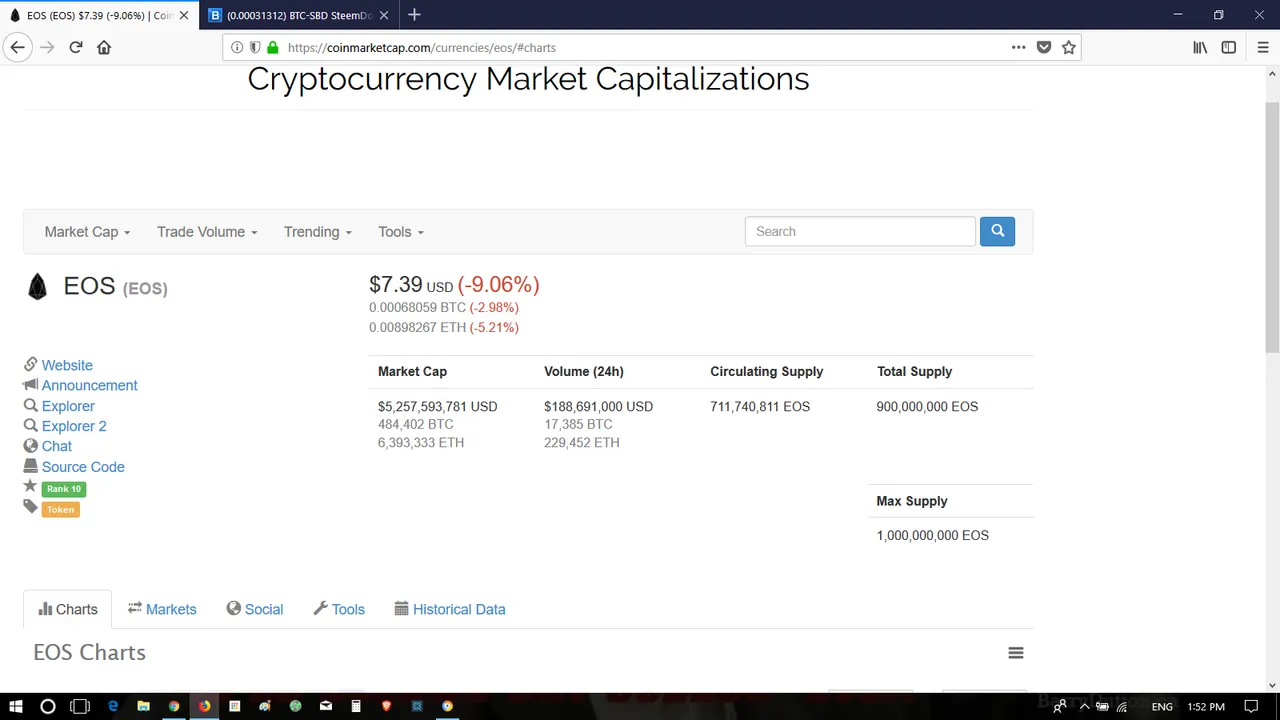Save page to Pocket icon
This screenshot has width=1280, height=720.
pyautogui.click(x=1044, y=47)
